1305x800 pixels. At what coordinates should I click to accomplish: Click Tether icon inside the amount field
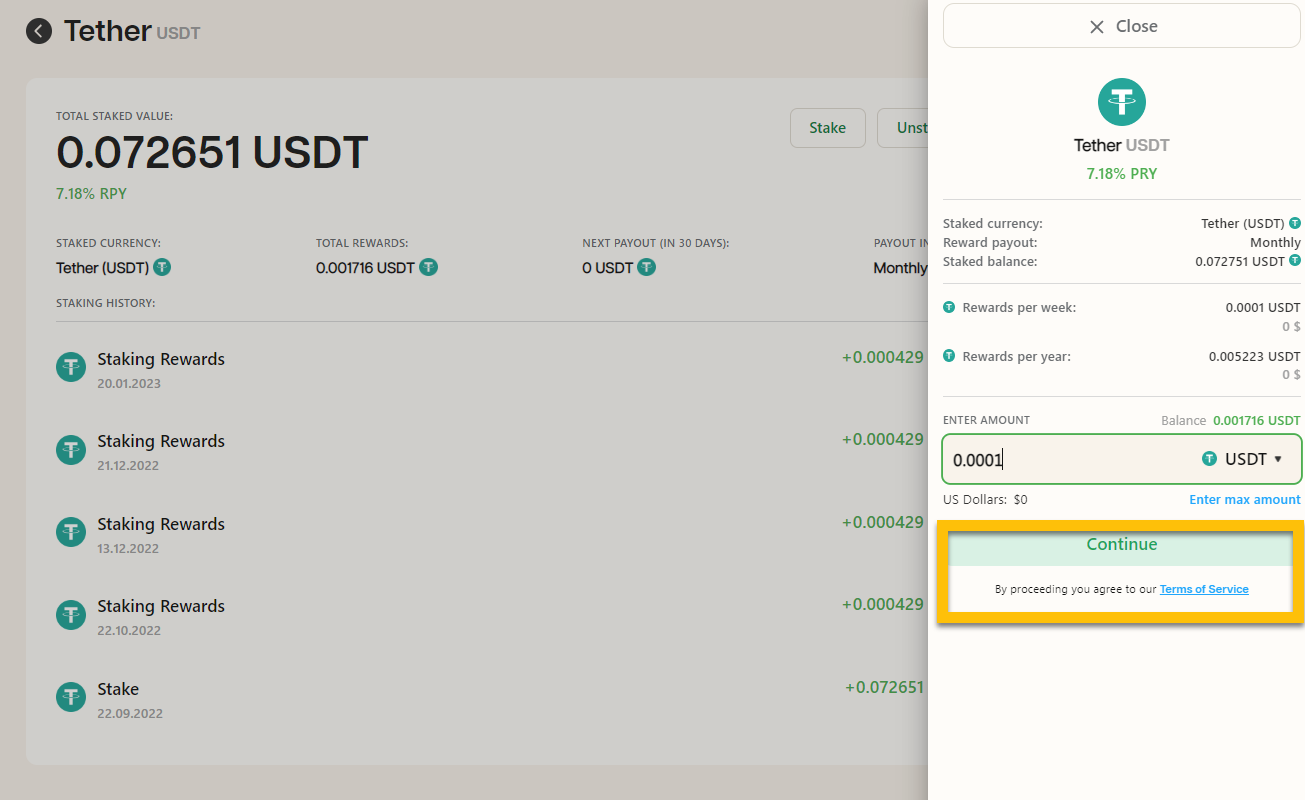[1209, 459]
